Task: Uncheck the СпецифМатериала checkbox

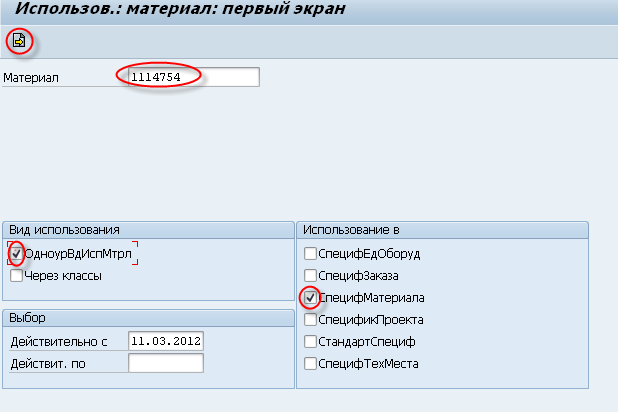Action: [x=310, y=298]
